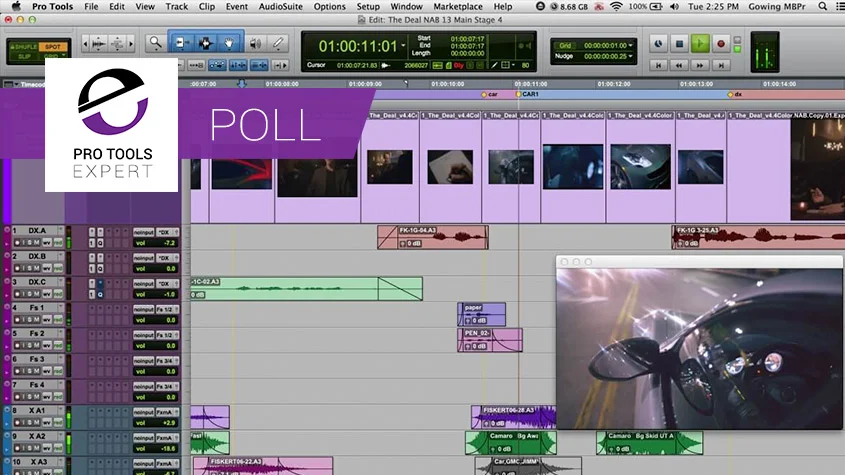Open DX.A output *DX selector
Image resolution: width=845 pixels, height=475 pixels.
pyautogui.click(x=167, y=232)
